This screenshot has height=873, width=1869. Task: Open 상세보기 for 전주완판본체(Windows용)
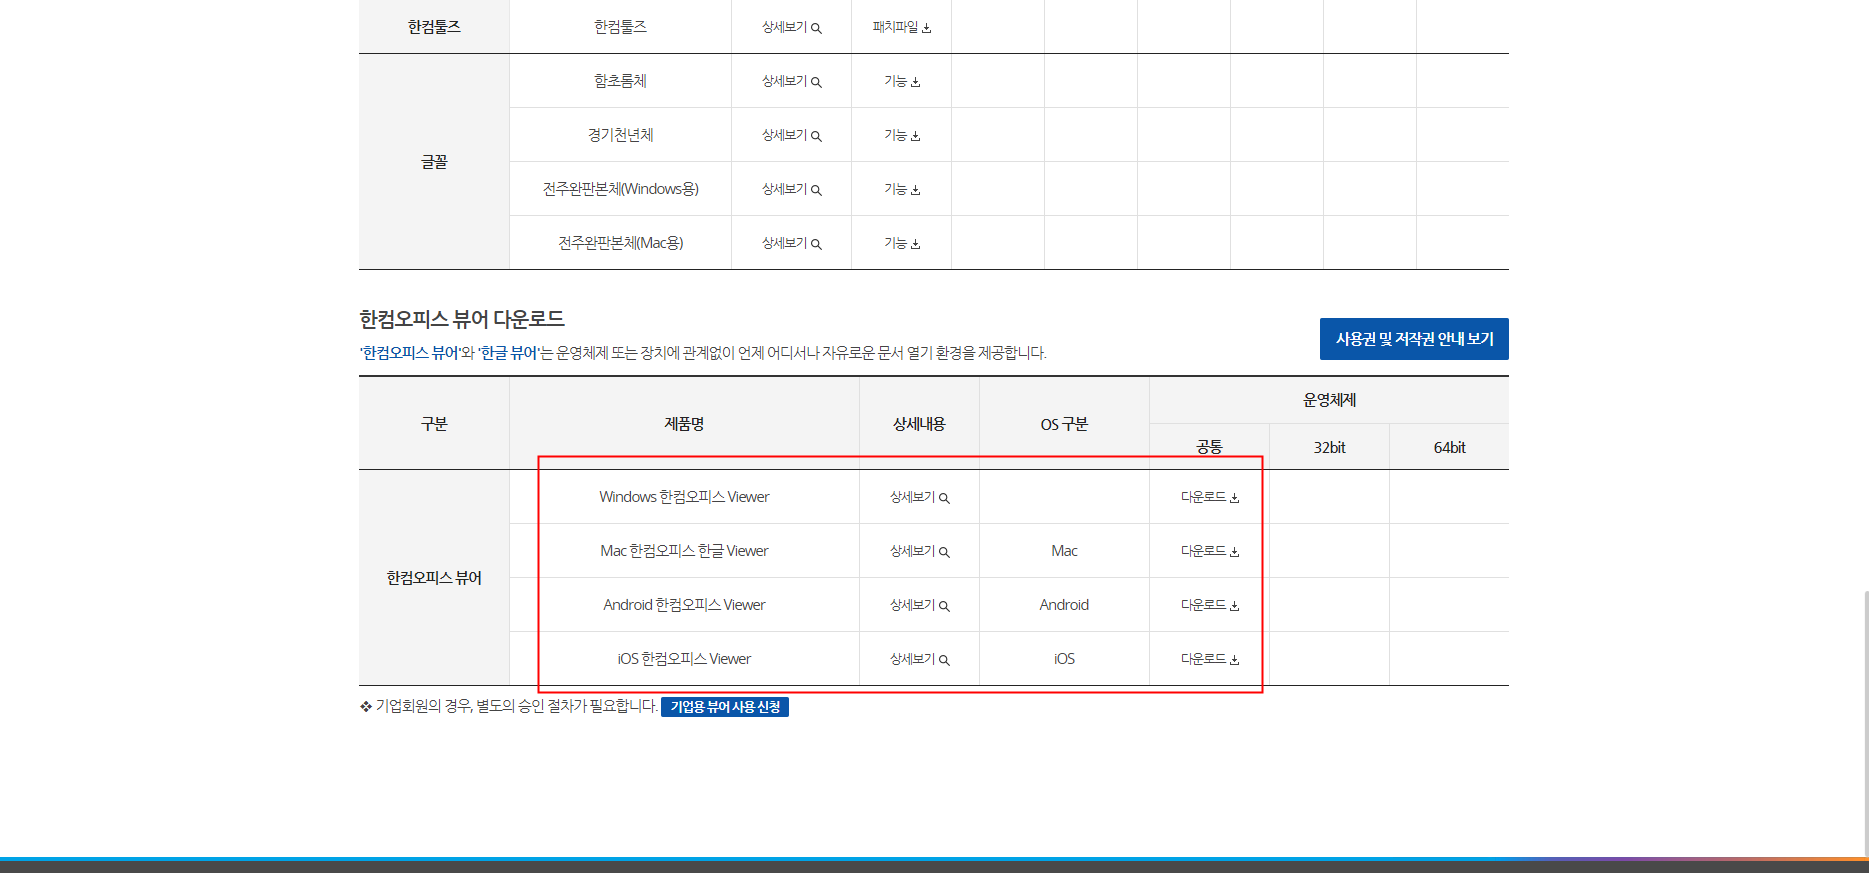791,189
